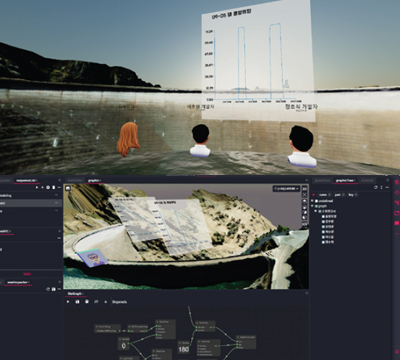
Task: Open the camera dropdown at viewport top-right
Action: [287, 189]
